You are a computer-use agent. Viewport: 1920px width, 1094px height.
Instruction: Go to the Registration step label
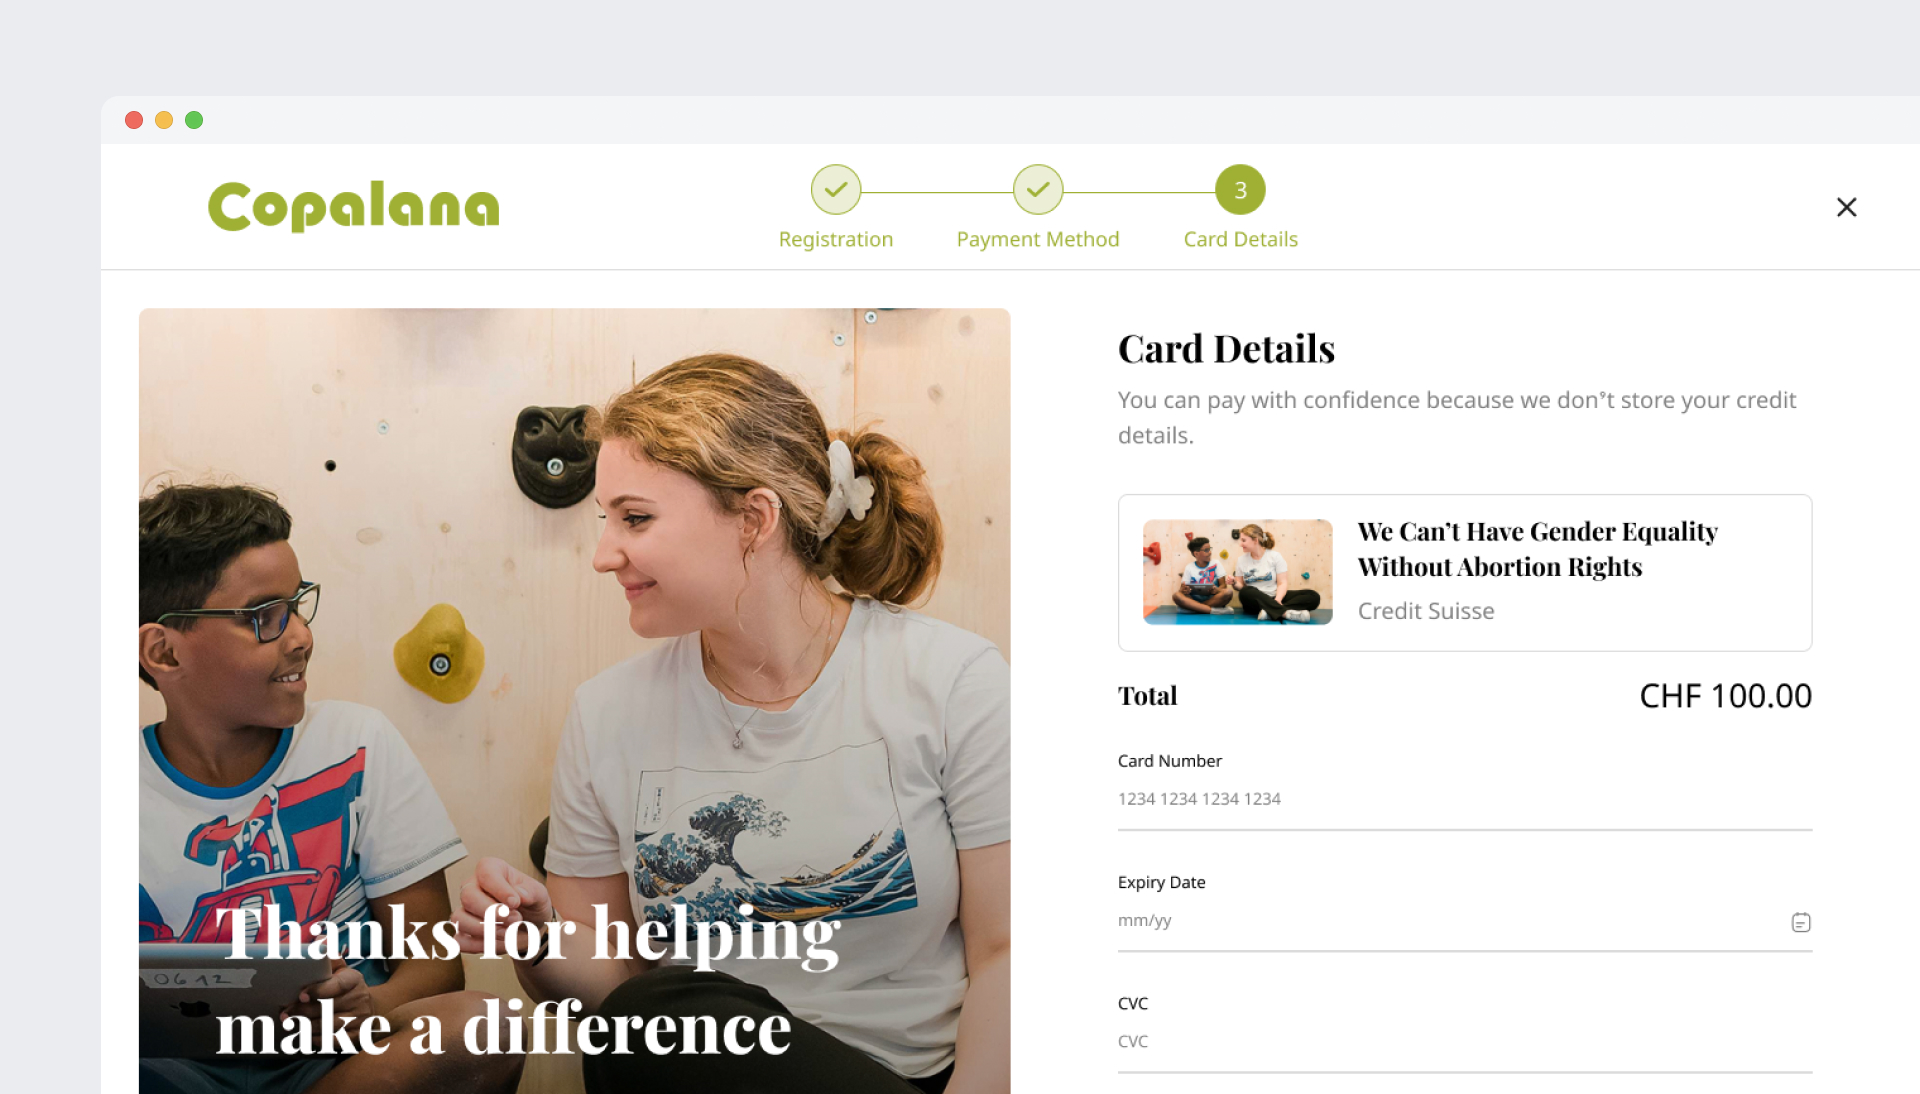pyautogui.click(x=836, y=240)
